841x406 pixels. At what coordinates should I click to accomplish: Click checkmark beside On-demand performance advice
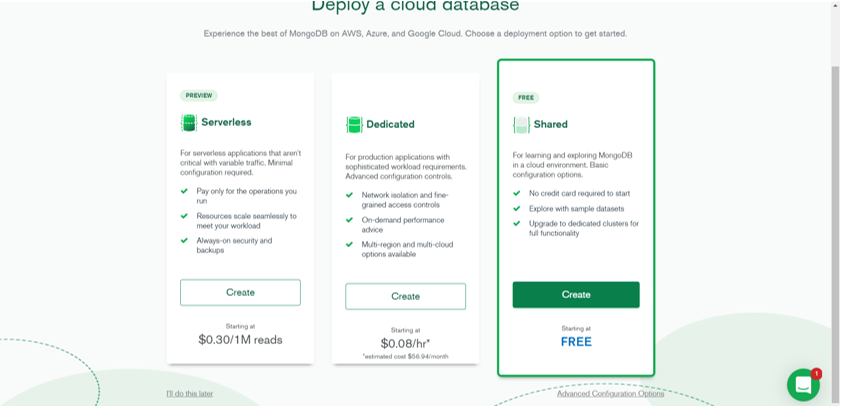349,220
